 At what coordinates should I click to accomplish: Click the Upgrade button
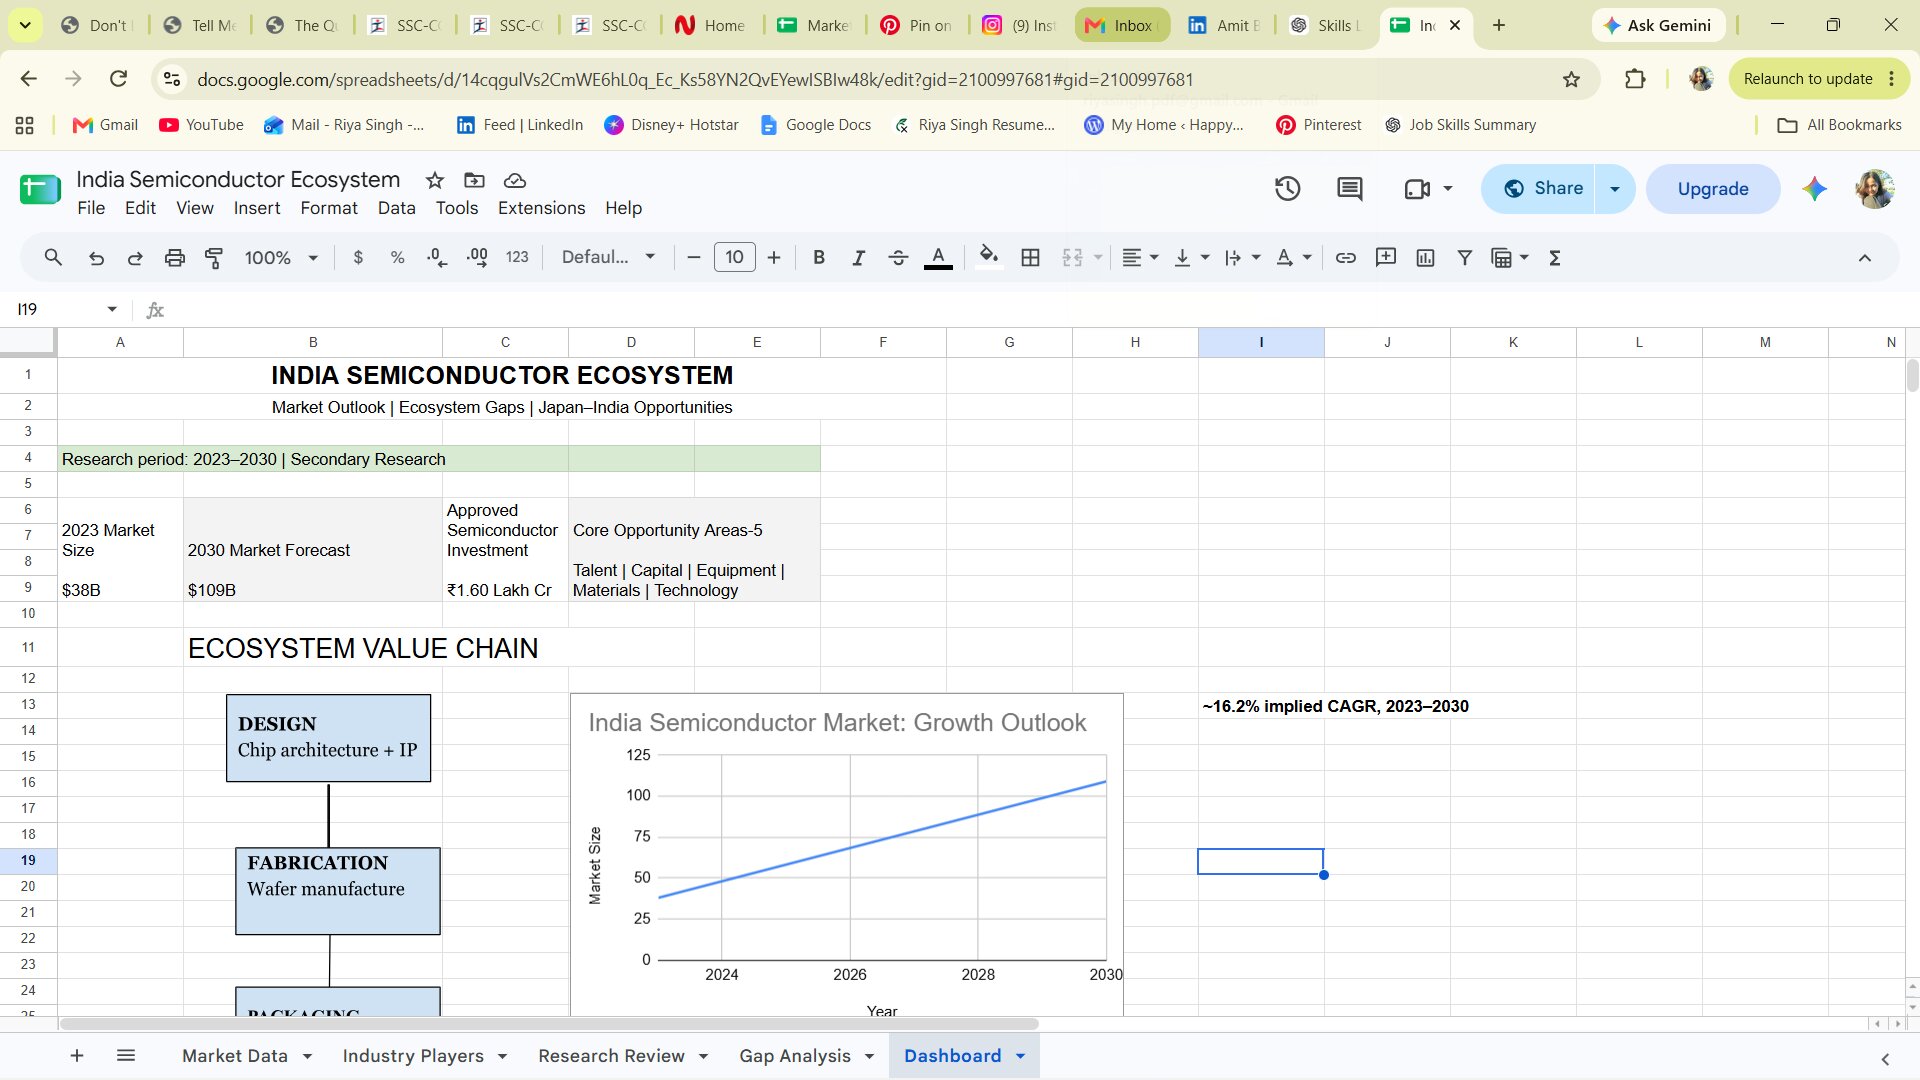click(1713, 189)
